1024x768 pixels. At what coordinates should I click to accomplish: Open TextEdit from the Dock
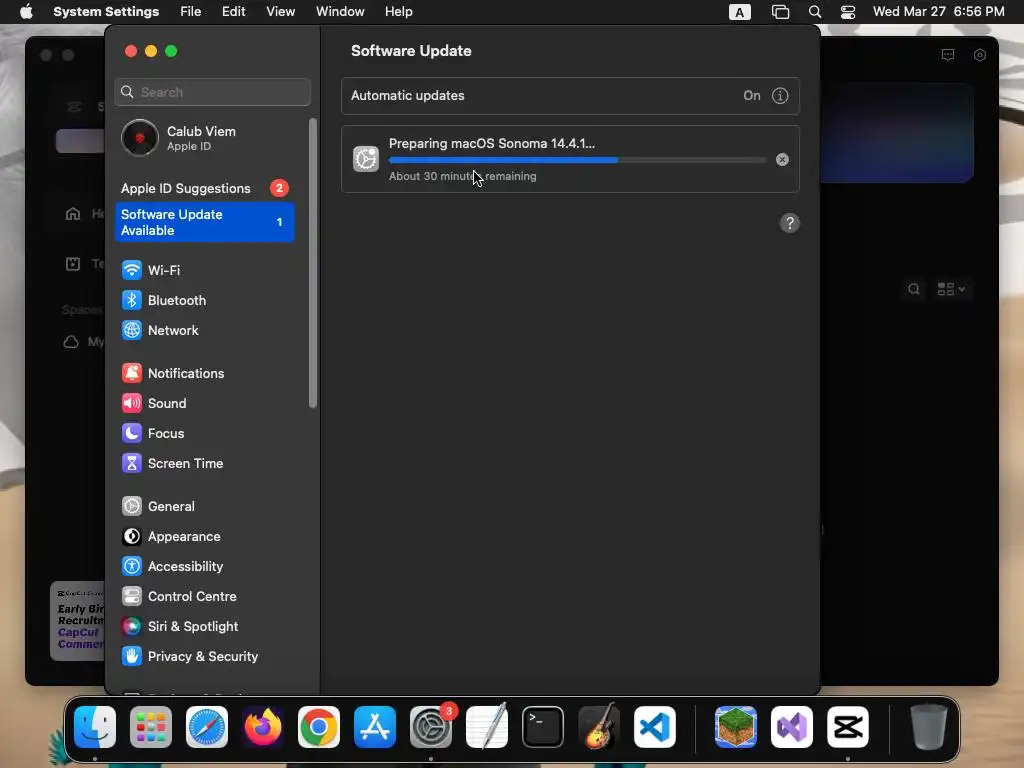(487, 726)
